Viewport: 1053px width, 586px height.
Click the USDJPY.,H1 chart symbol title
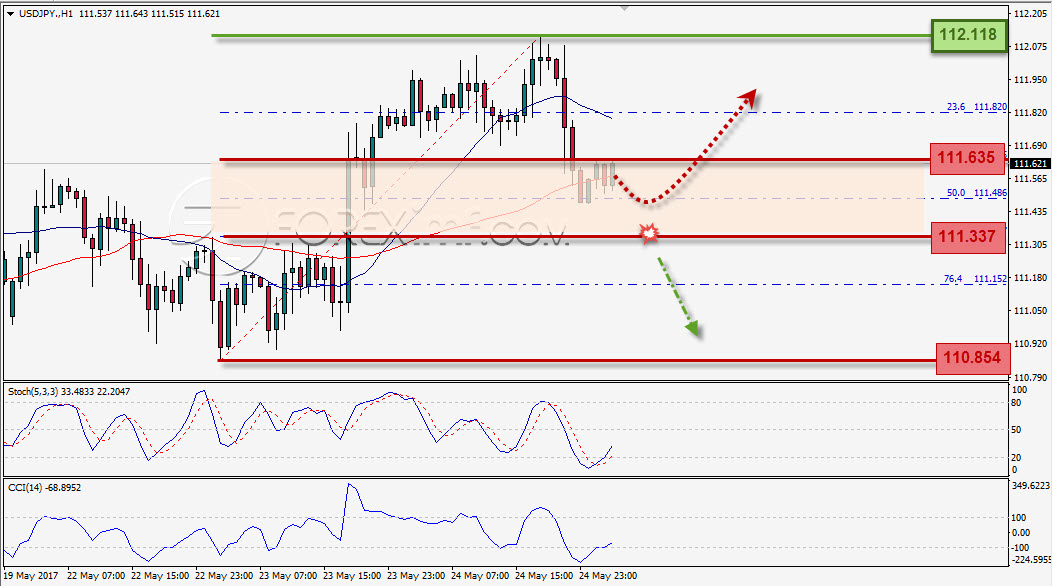click(46, 14)
